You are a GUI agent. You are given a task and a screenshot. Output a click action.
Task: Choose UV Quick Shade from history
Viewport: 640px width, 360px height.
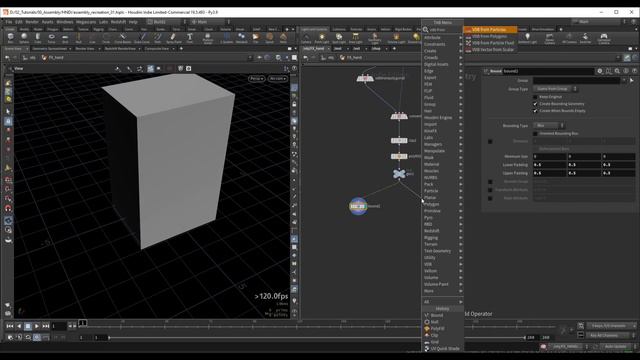pyautogui.click(x=442, y=349)
